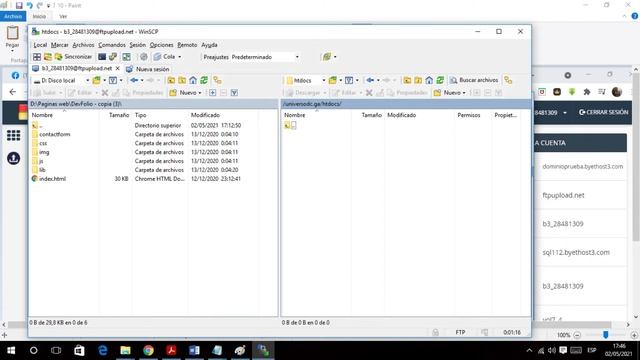
Task: Go to root directory in local panel
Action: (182, 80)
